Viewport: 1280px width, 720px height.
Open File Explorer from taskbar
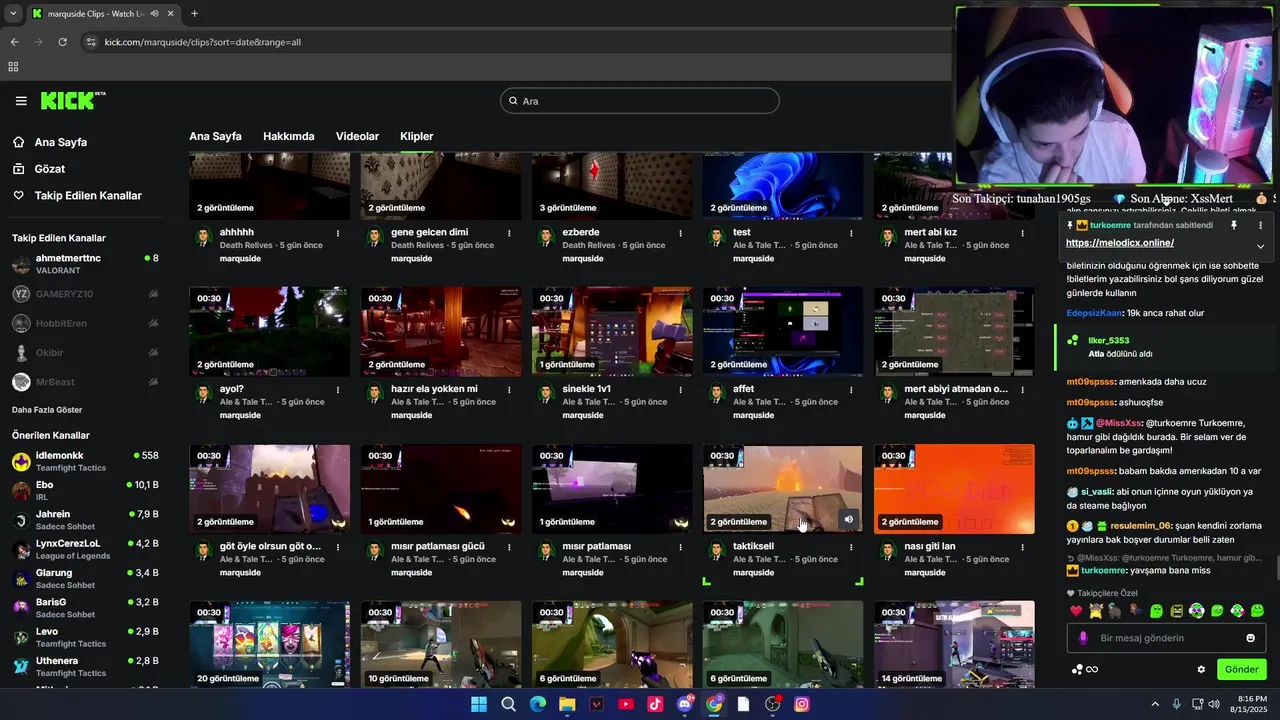point(567,704)
